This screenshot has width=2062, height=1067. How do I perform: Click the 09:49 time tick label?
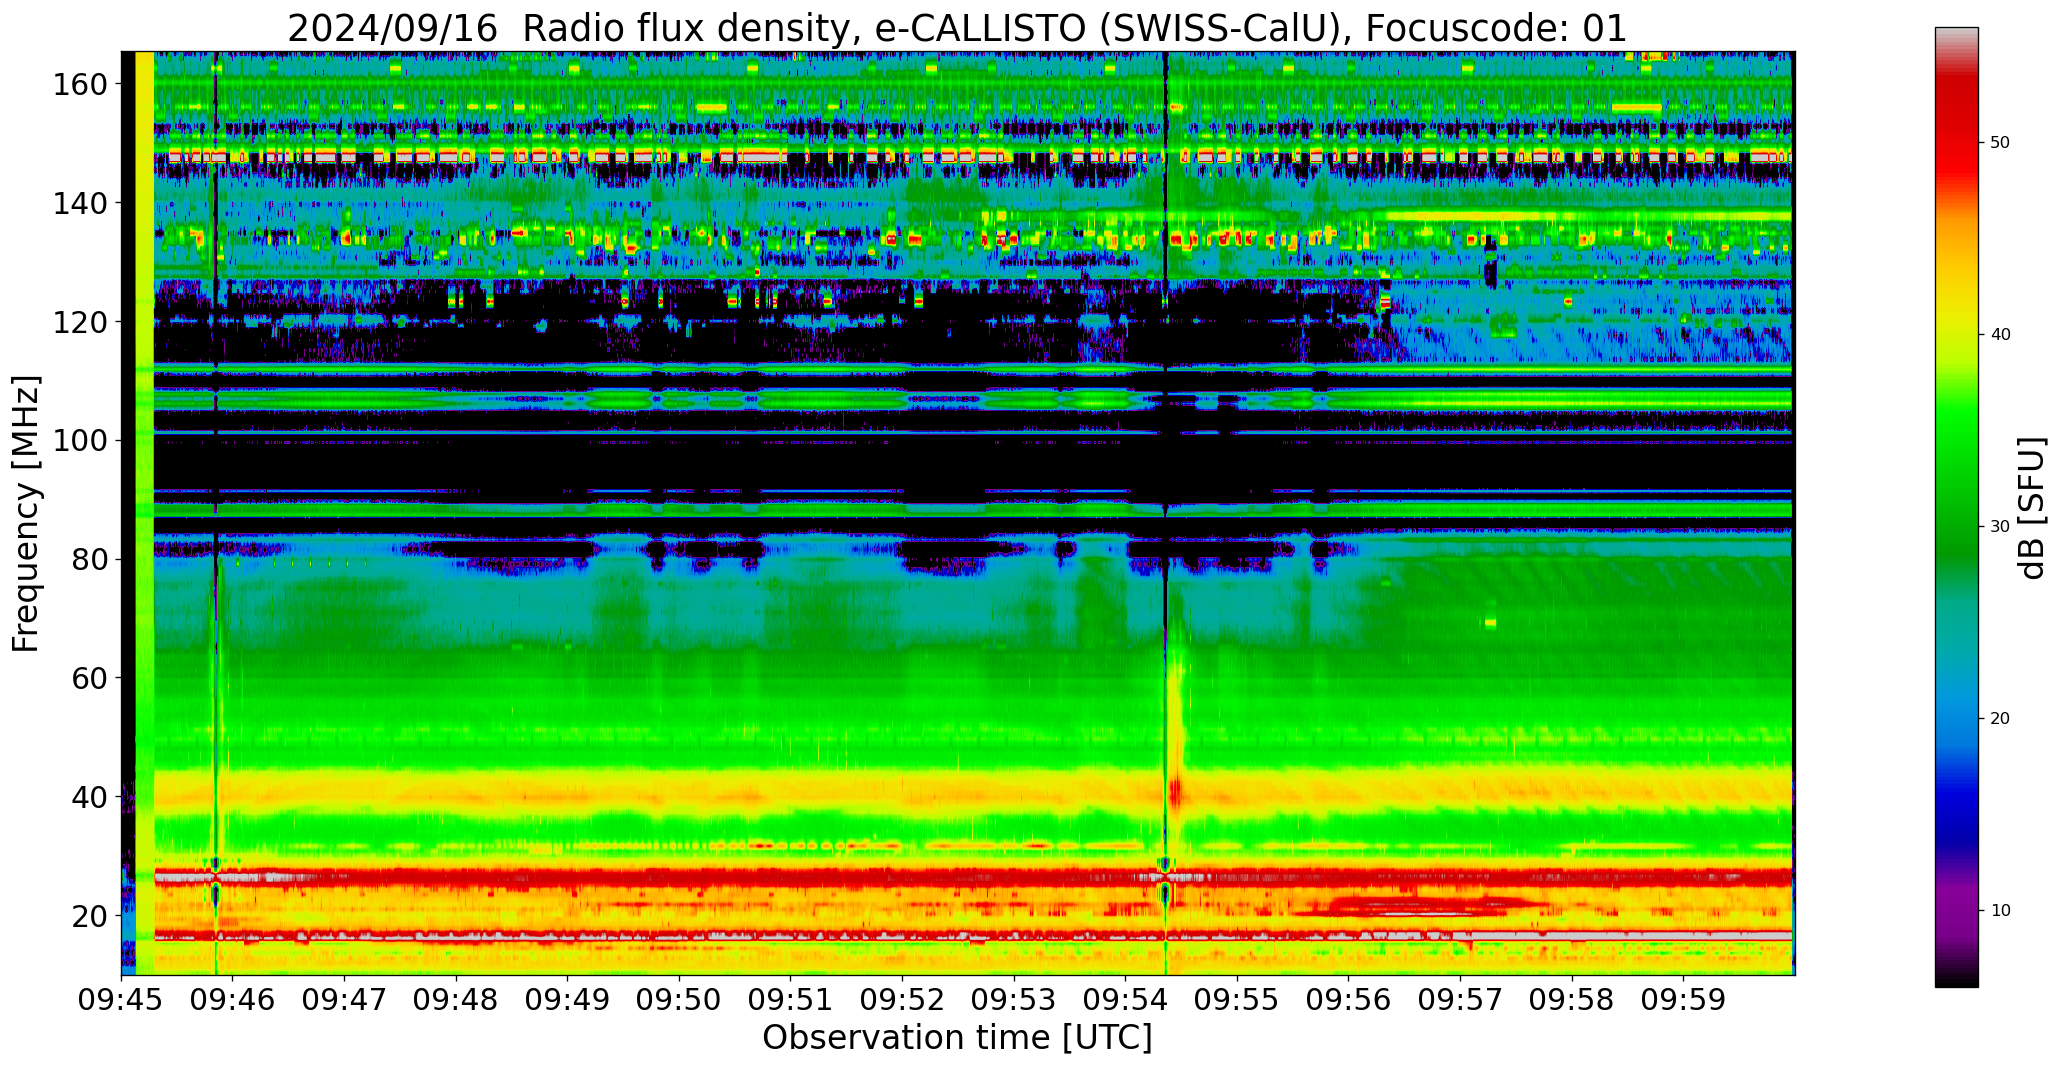point(567,1000)
